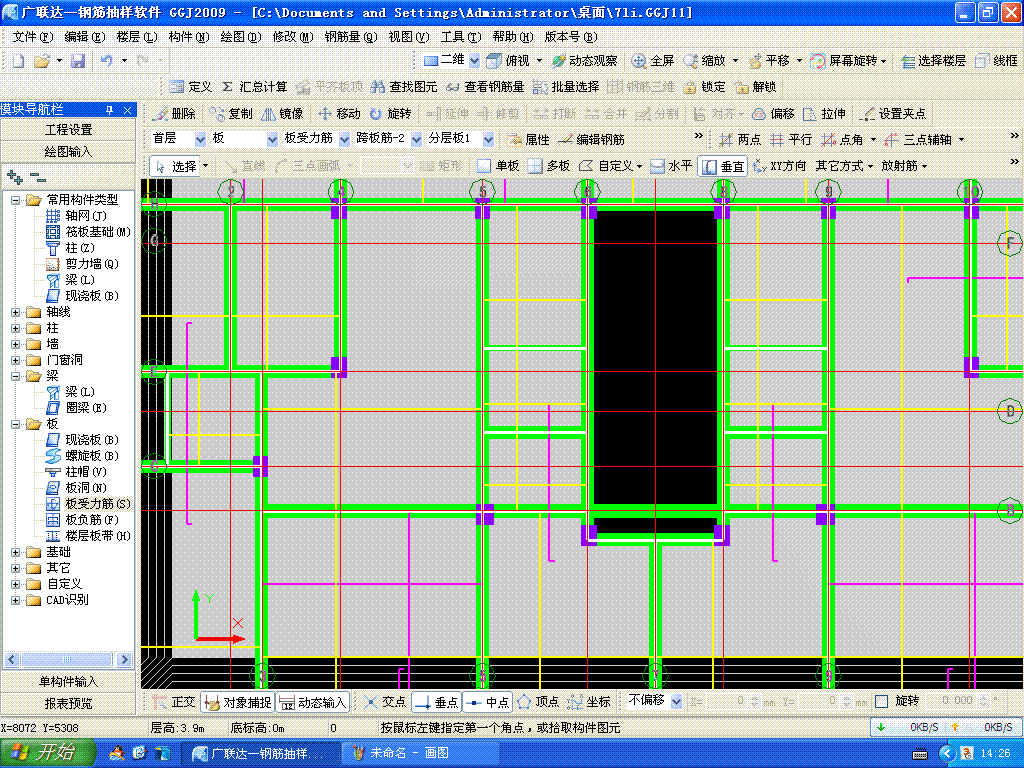Toggle 垂直 vertical placement mode
1024x768 pixels.
723,166
